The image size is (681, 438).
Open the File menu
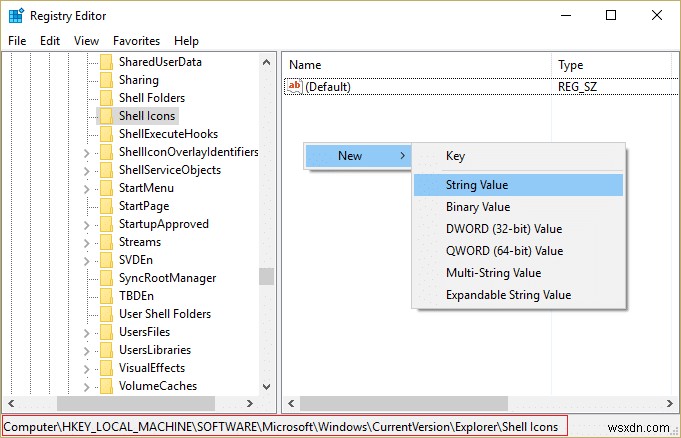point(17,41)
